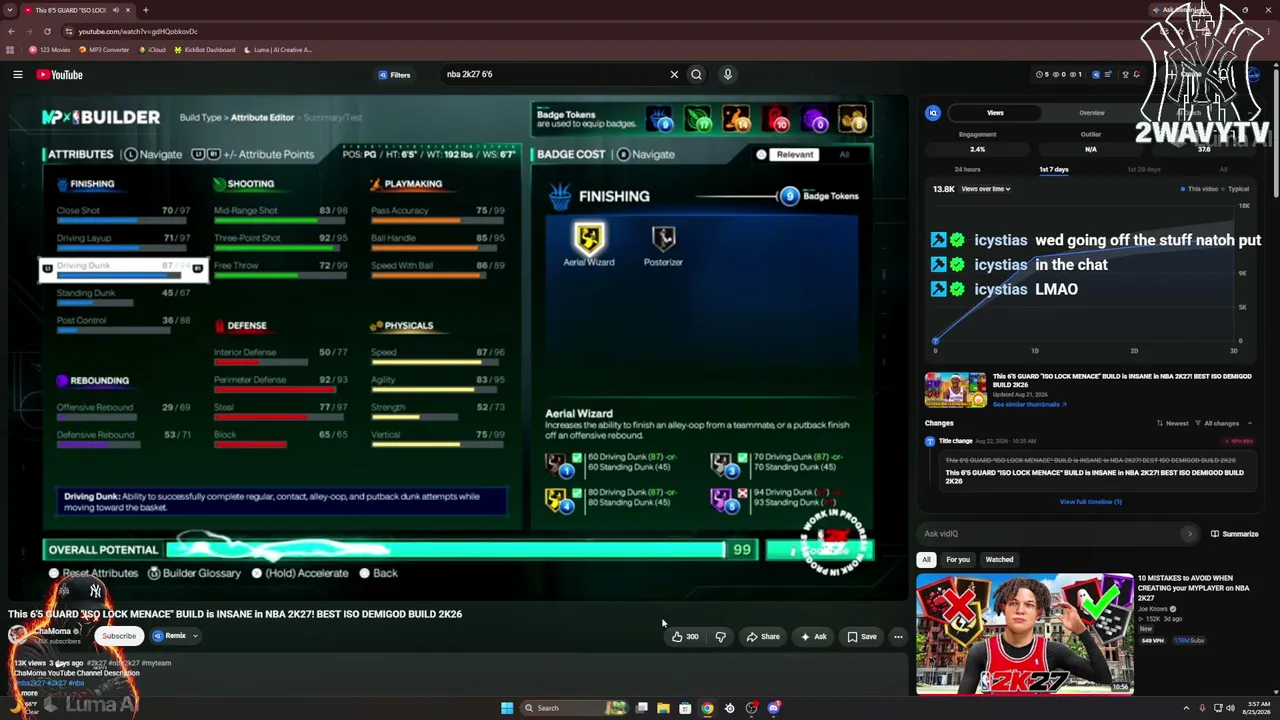Select the All recommendations chip
The image size is (1280, 720).
click(927, 560)
